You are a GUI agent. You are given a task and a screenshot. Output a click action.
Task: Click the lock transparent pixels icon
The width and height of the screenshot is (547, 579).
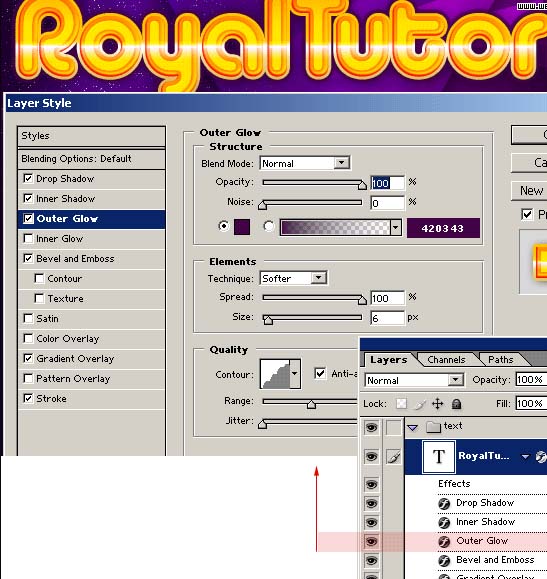[401, 404]
